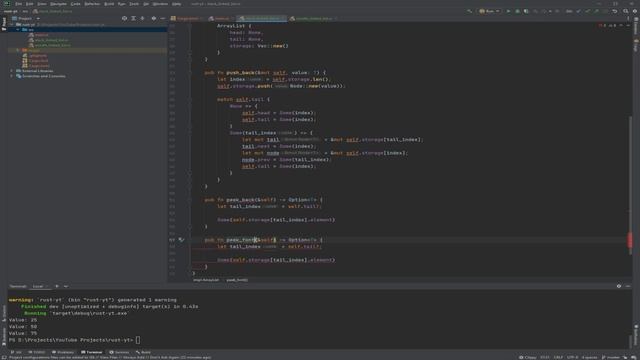Screen dimensions: 640x360
Task: Click the Git branch master widget in the status bar
Action: [611, 358]
